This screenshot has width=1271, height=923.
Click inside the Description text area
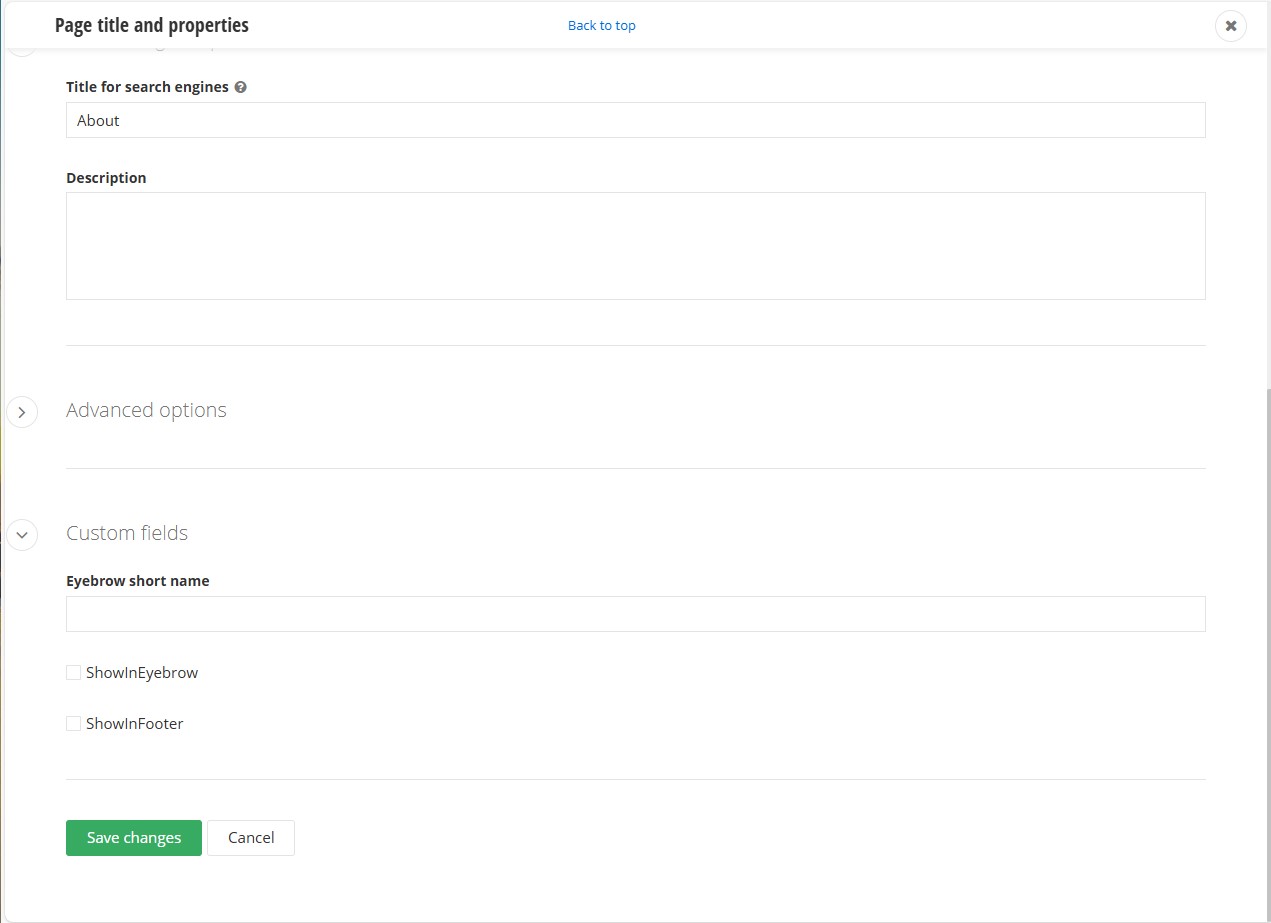coord(635,245)
